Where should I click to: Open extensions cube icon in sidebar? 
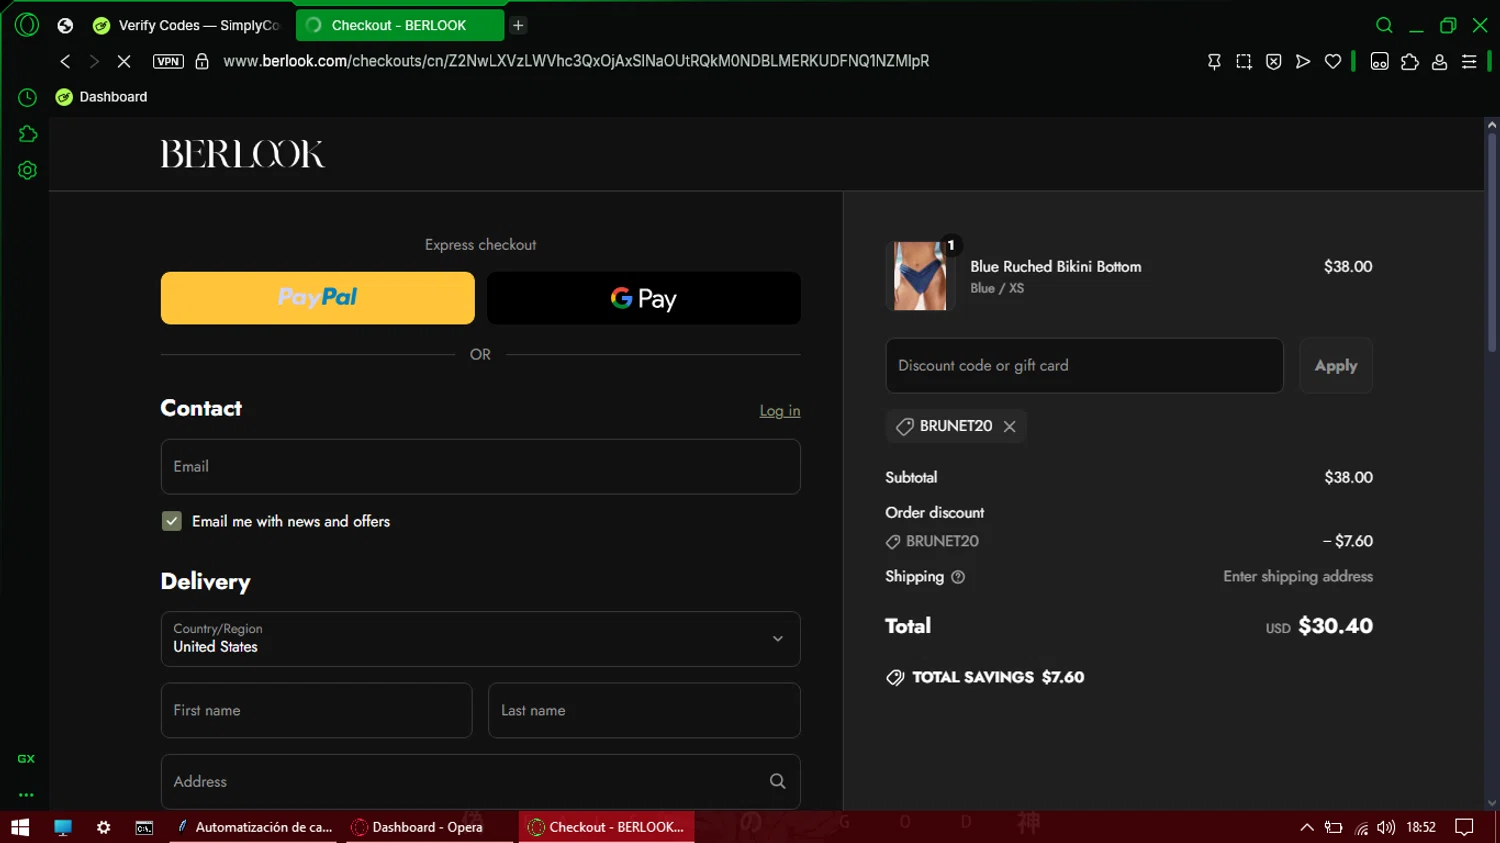pos(27,134)
